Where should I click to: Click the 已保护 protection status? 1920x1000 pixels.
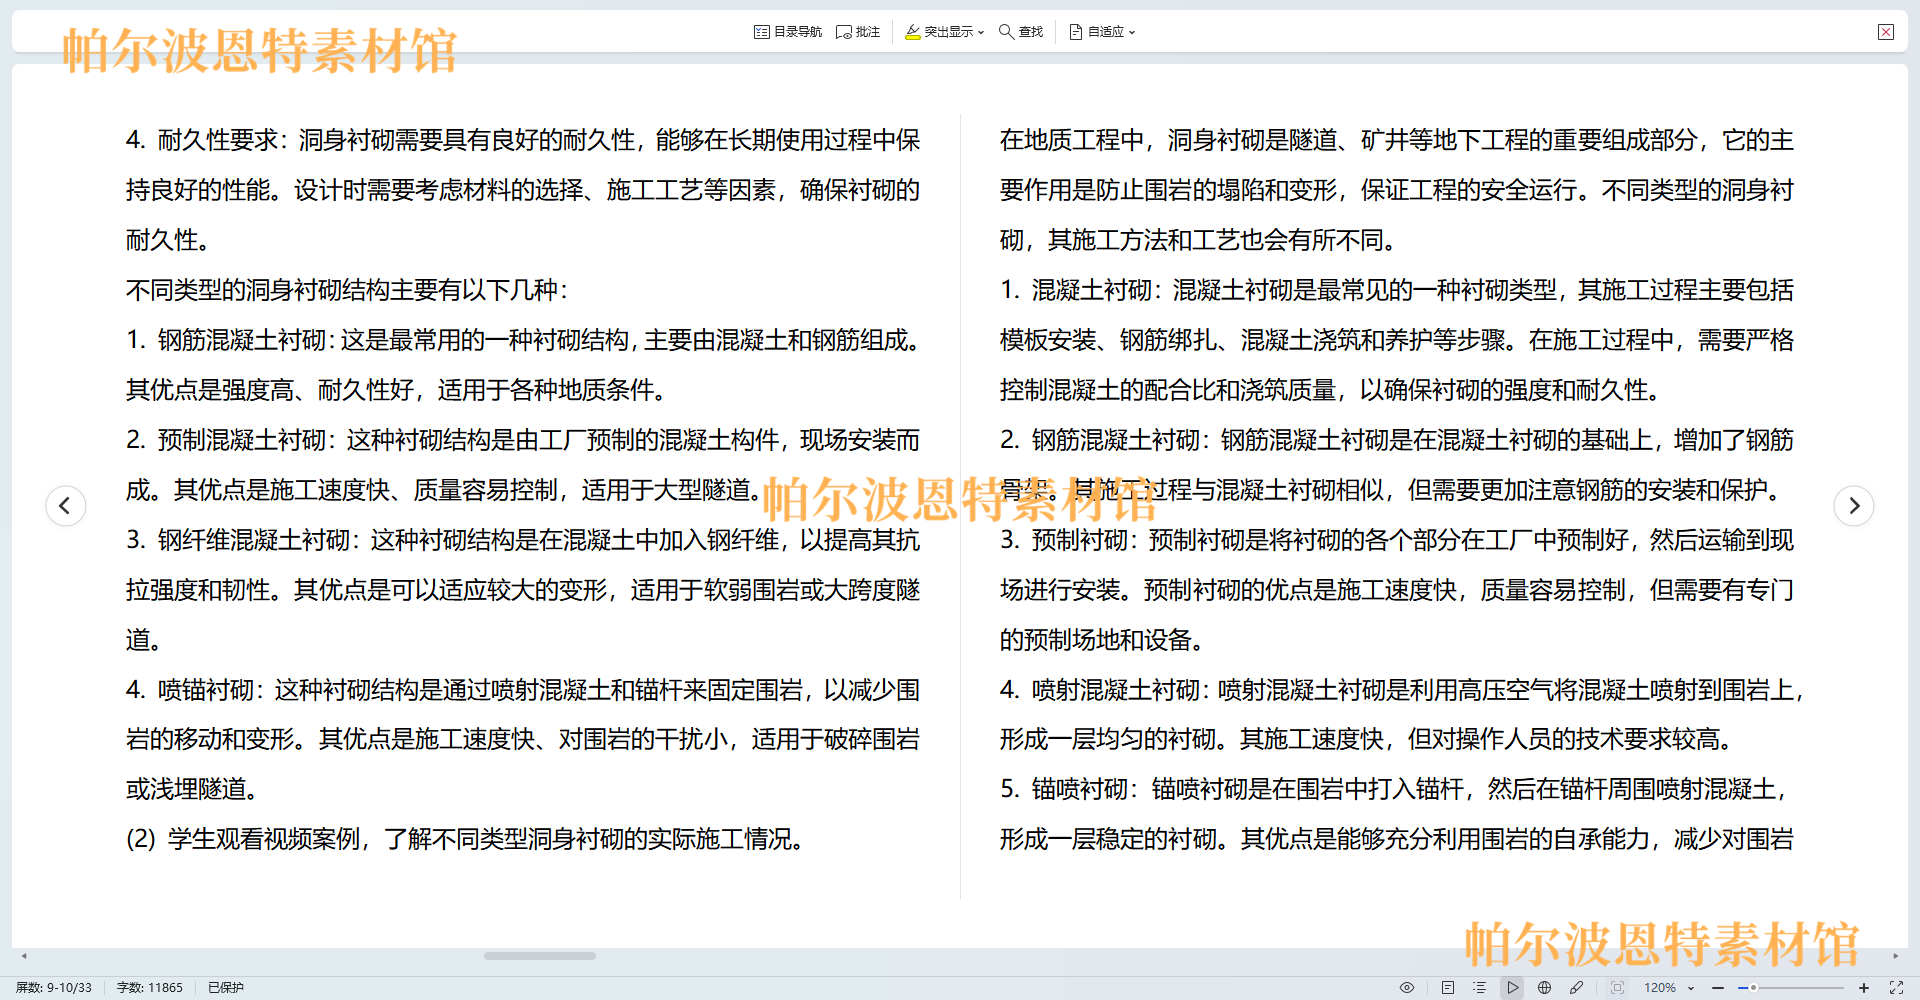click(226, 987)
